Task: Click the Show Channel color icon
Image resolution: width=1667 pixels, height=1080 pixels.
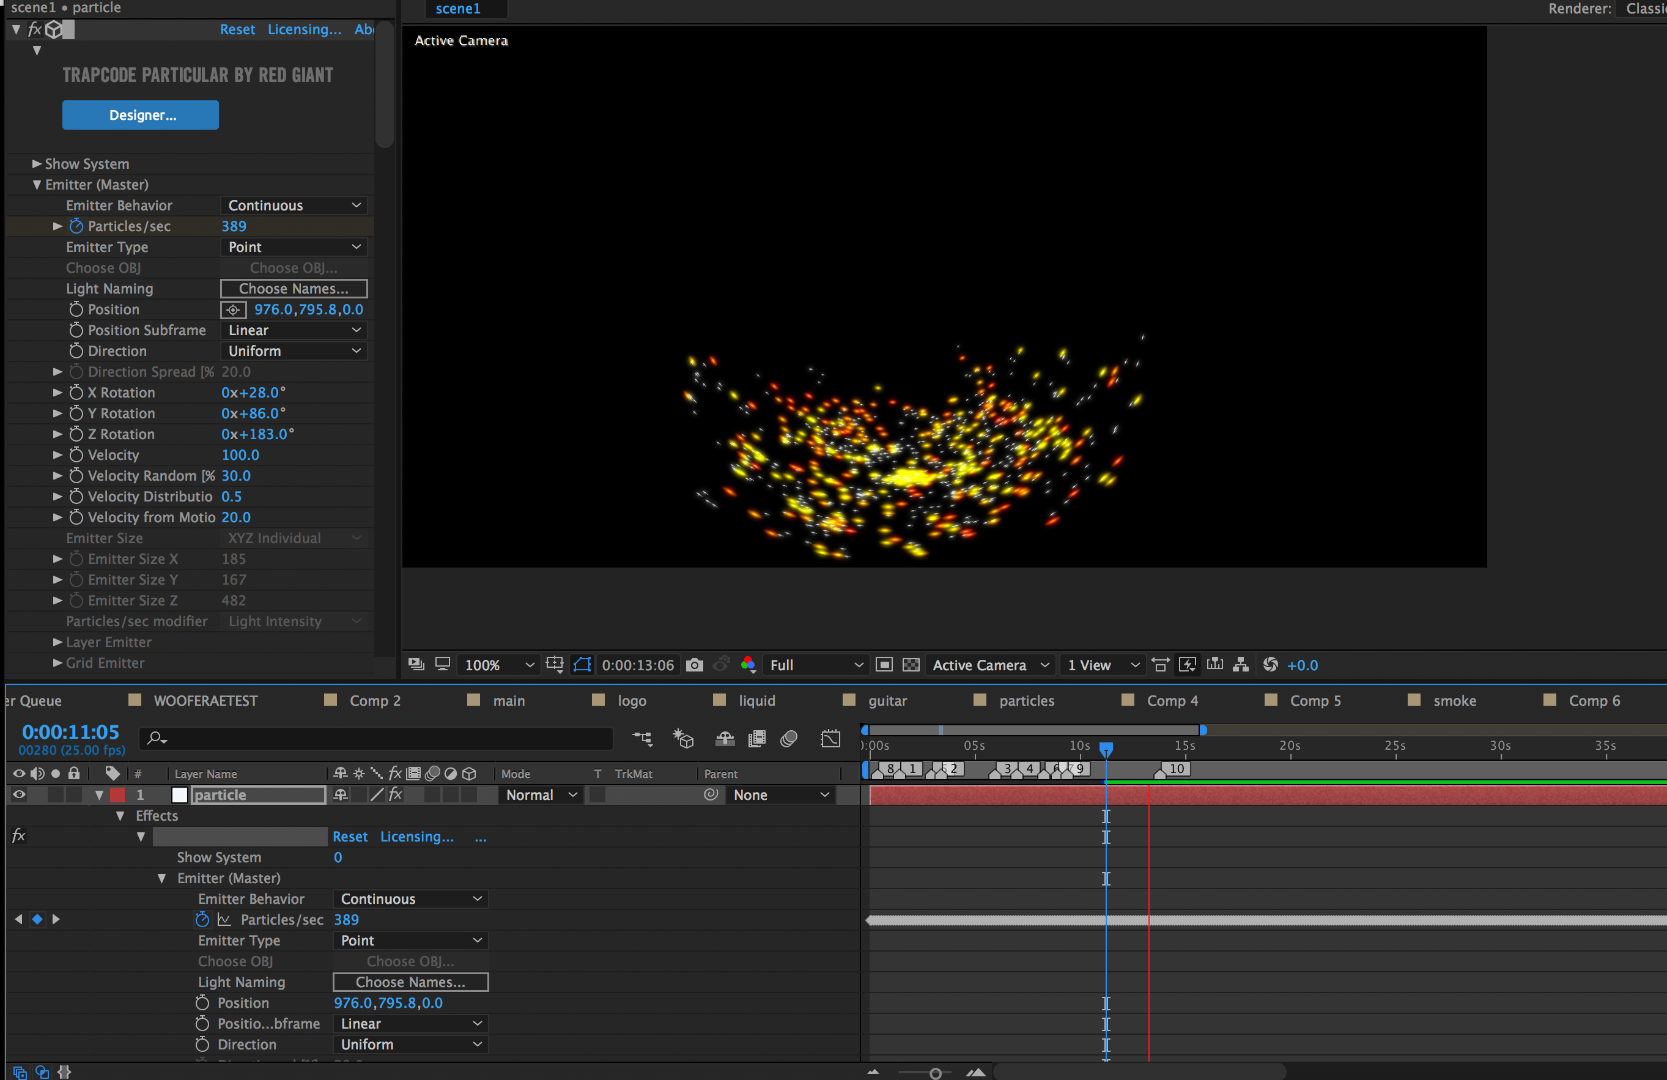Action: 748,665
